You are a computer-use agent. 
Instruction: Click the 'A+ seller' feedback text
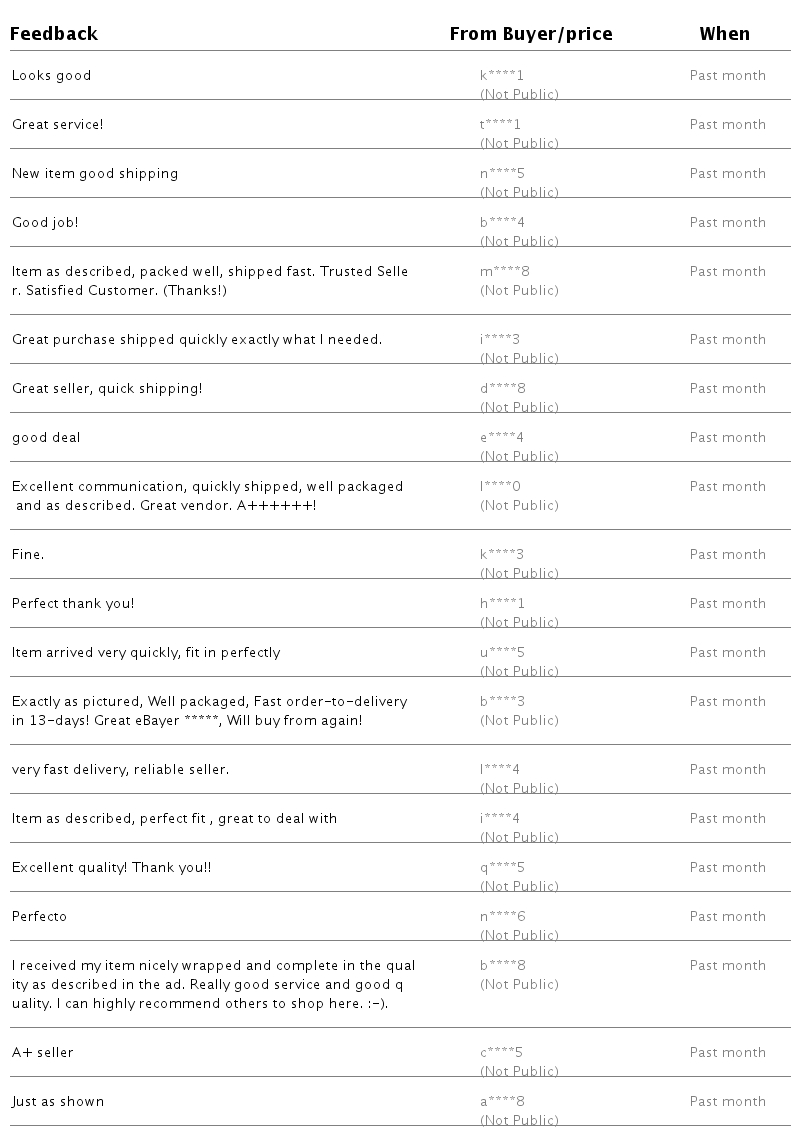43,1053
